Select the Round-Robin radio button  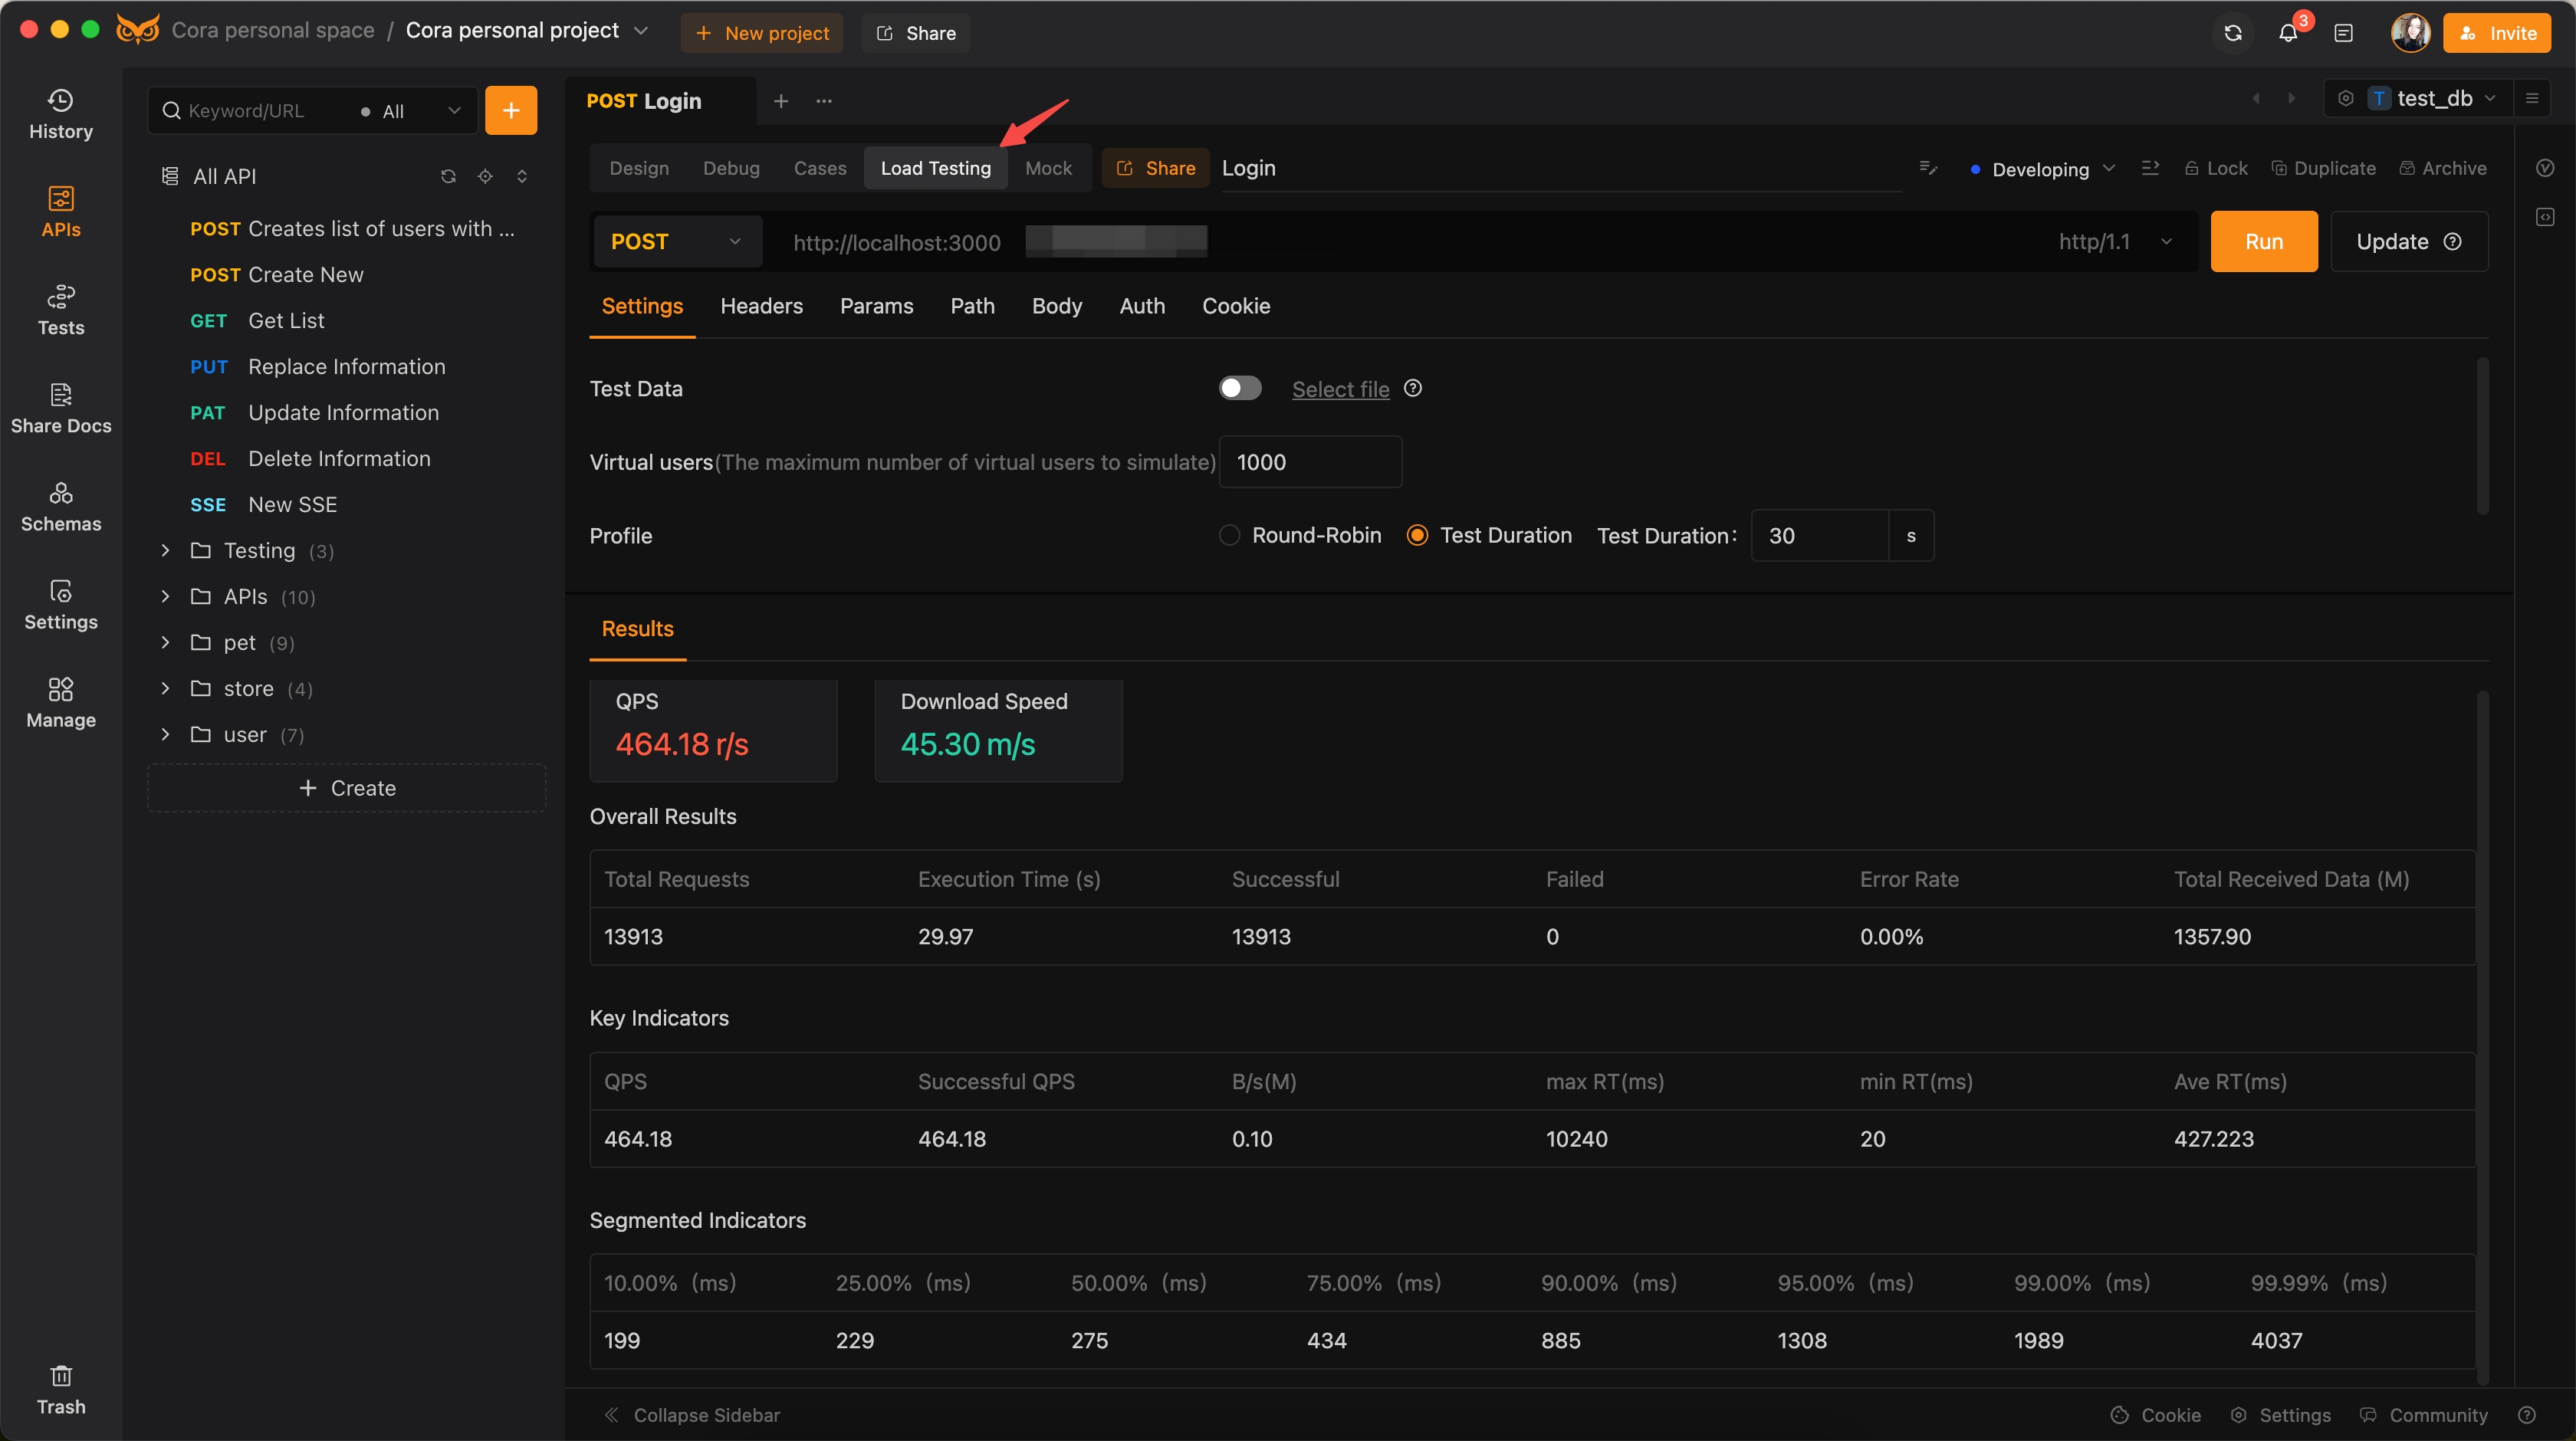tap(1228, 534)
